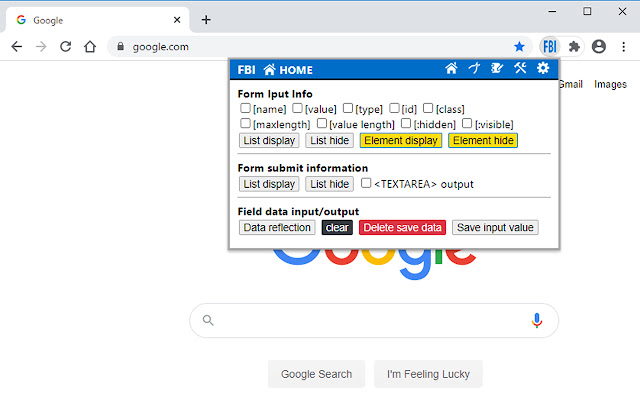Click List display under Form submit information

(269, 184)
